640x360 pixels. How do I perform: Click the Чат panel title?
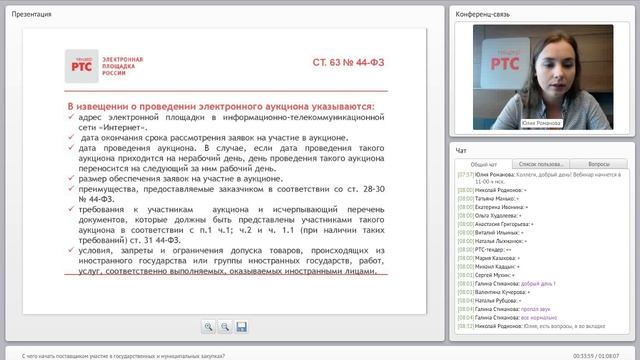461,151
